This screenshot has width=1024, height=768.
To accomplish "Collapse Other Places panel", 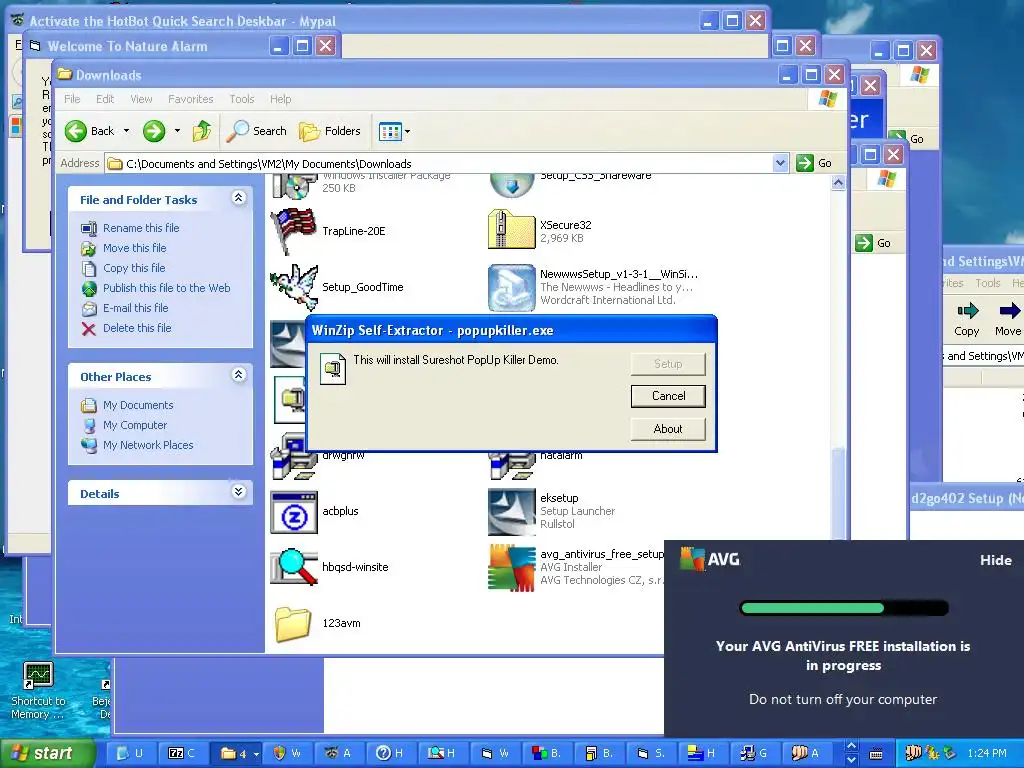I will [238, 375].
